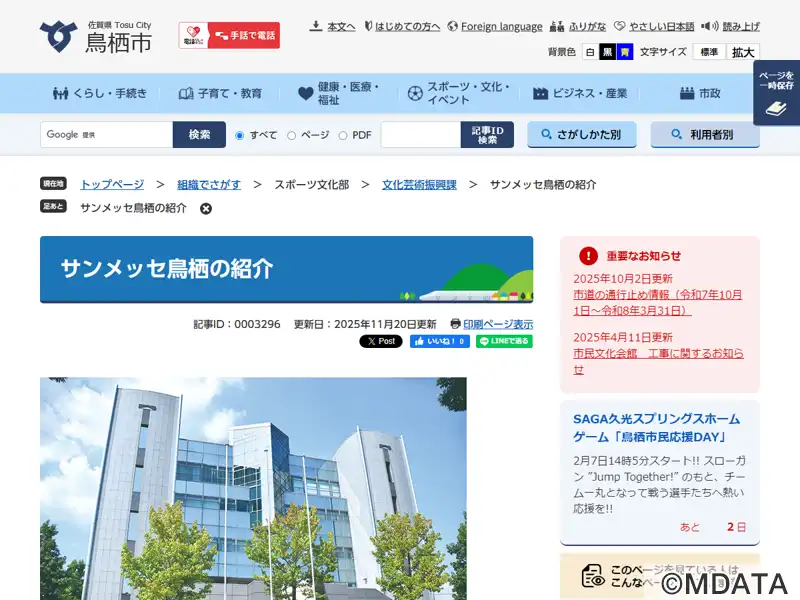The width and height of the screenshot is (800, 600).
Task: Open the 手話で電話 sign language phone banner
Action: [229, 35]
